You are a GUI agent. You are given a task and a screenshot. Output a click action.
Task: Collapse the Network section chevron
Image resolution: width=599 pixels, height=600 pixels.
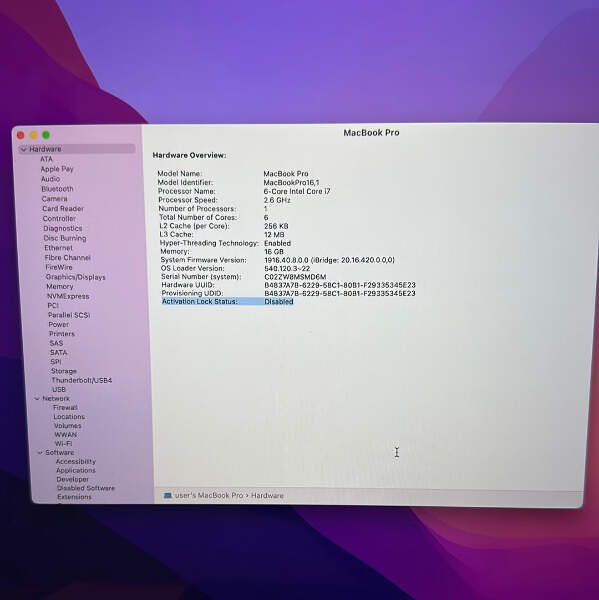[x=37, y=399]
